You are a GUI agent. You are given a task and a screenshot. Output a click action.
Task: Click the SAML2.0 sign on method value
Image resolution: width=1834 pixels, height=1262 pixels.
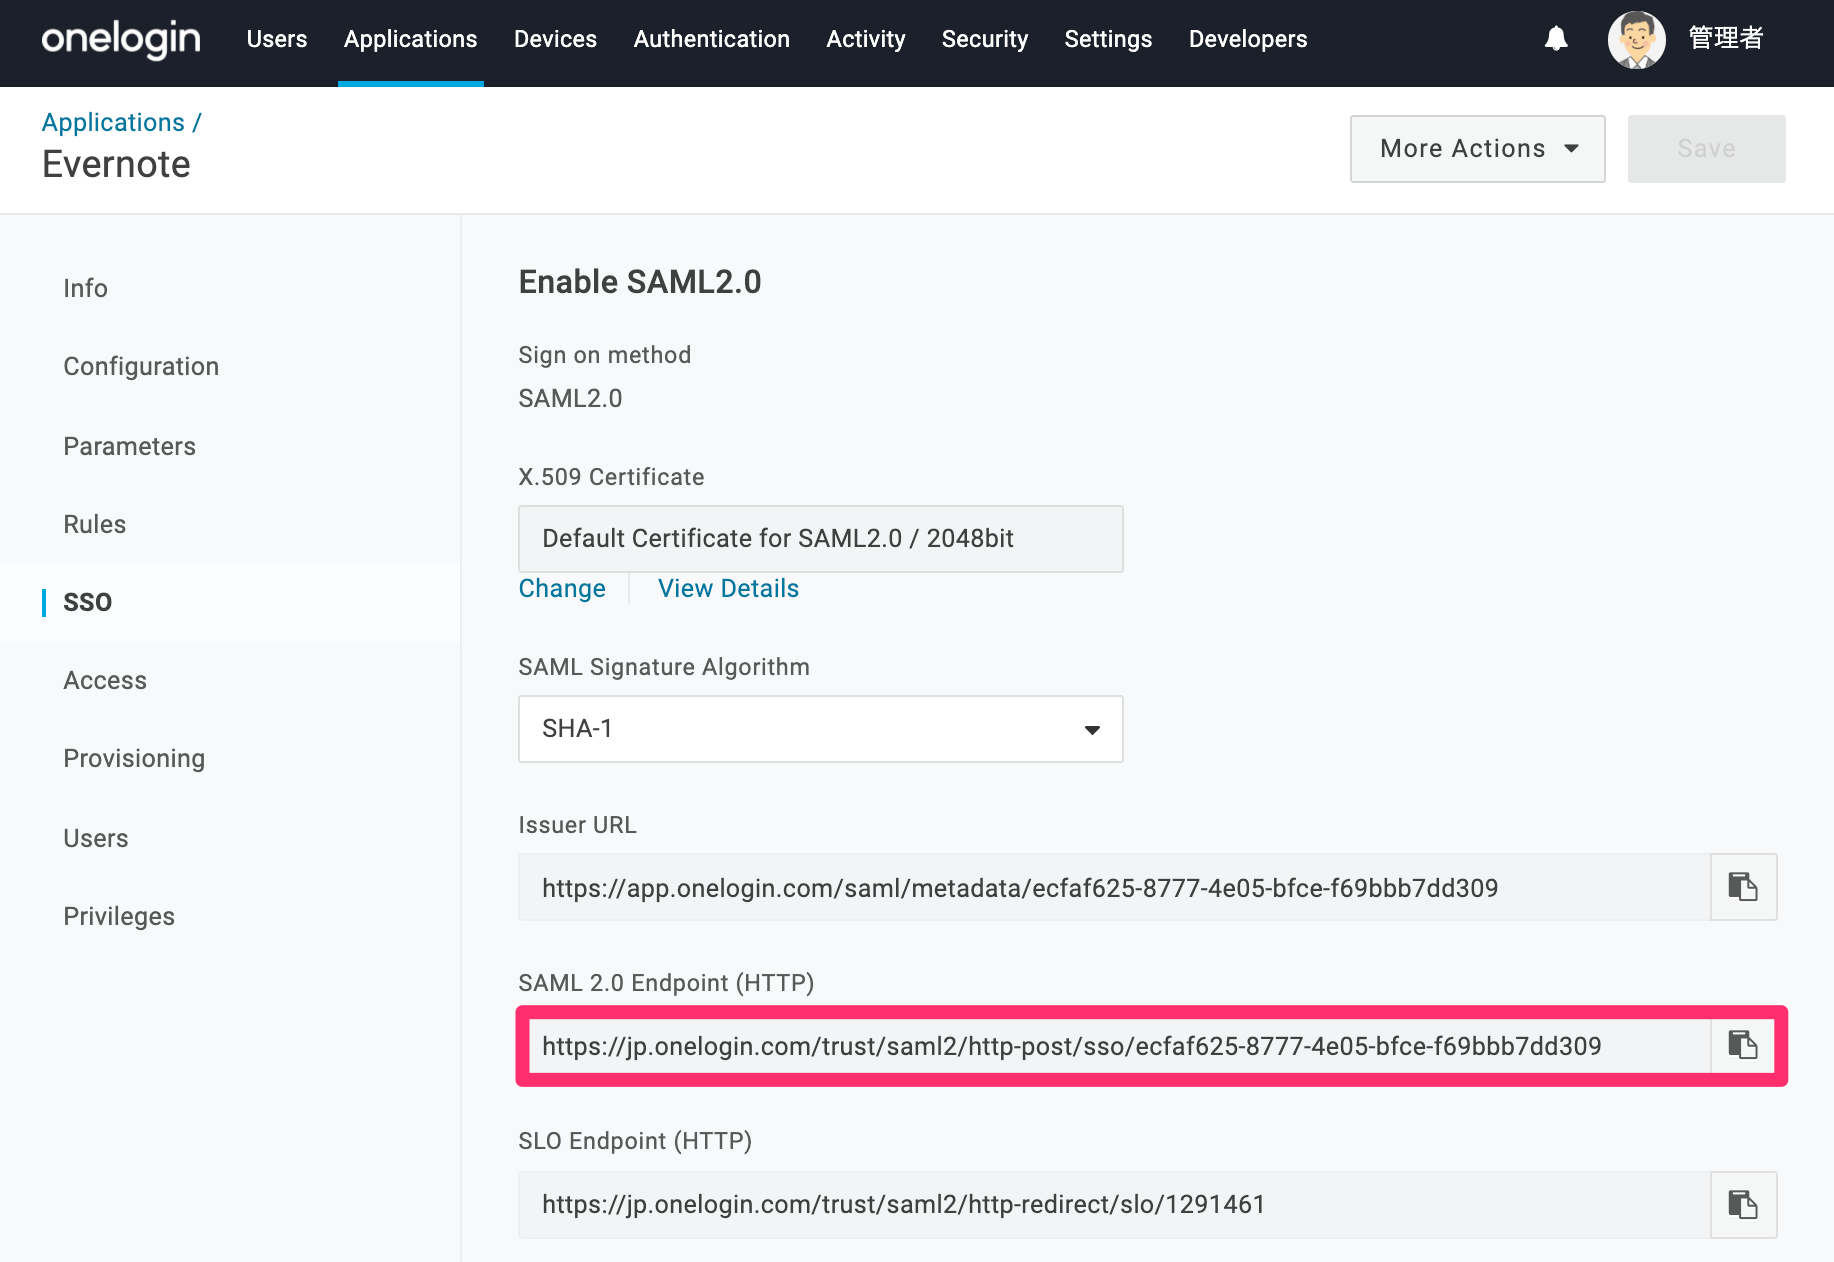570,398
